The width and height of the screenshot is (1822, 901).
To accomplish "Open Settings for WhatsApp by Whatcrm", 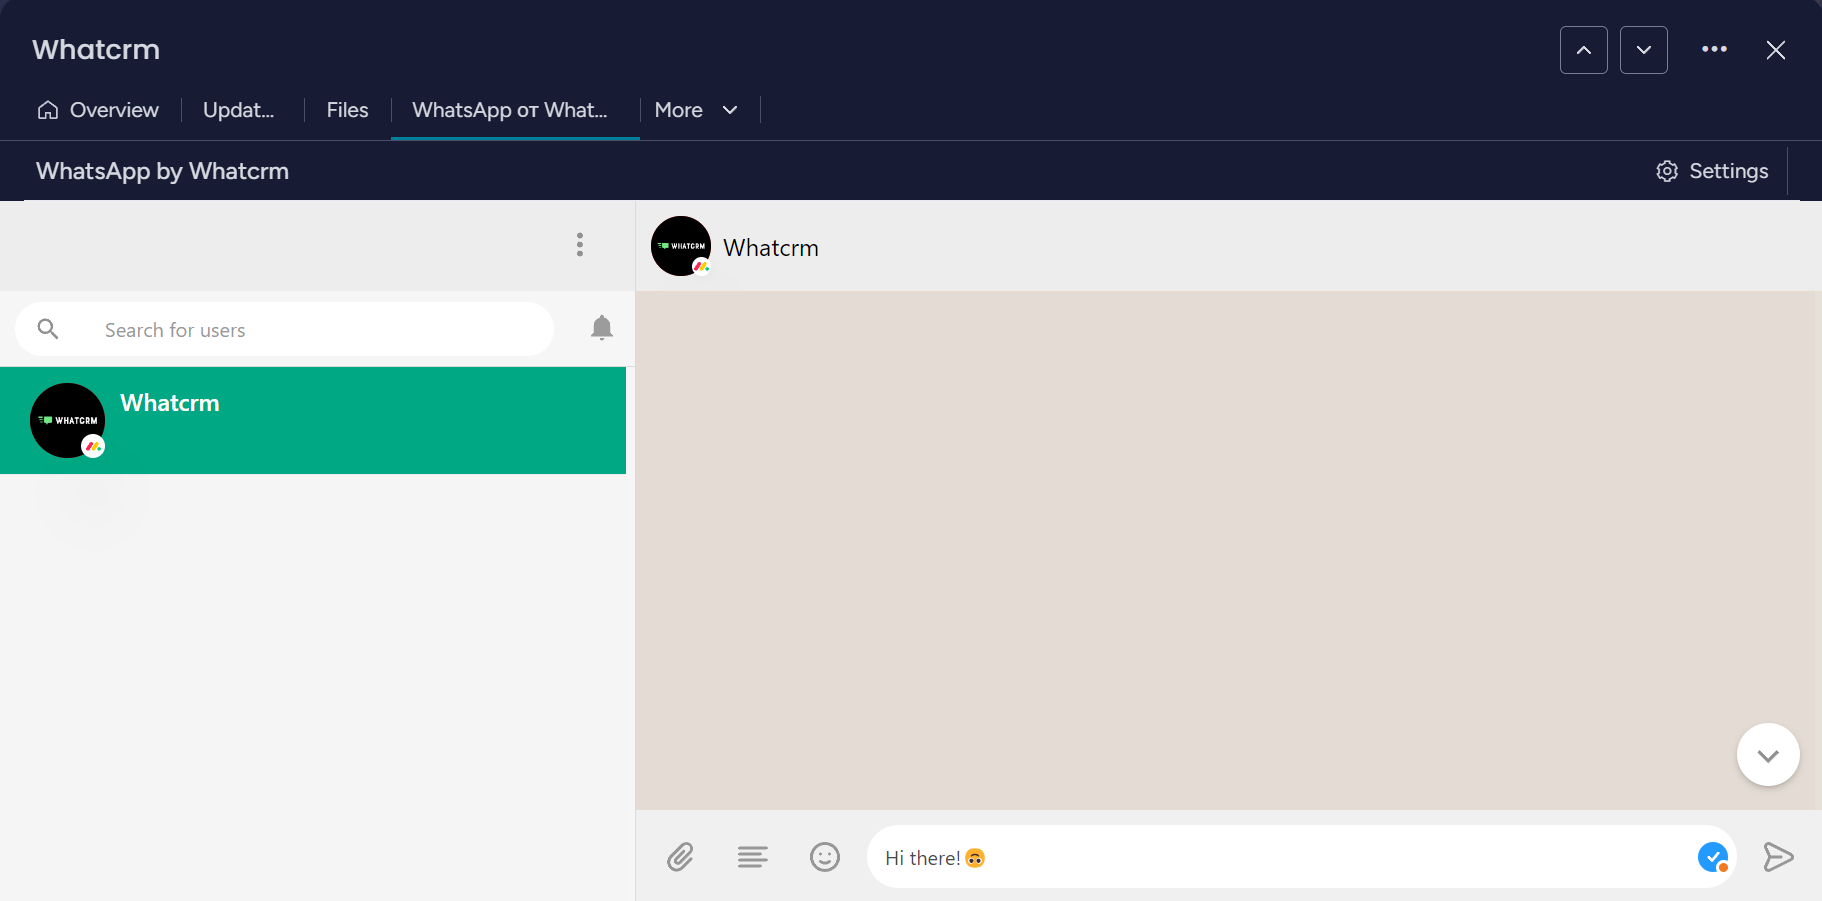I will point(1713,171).
